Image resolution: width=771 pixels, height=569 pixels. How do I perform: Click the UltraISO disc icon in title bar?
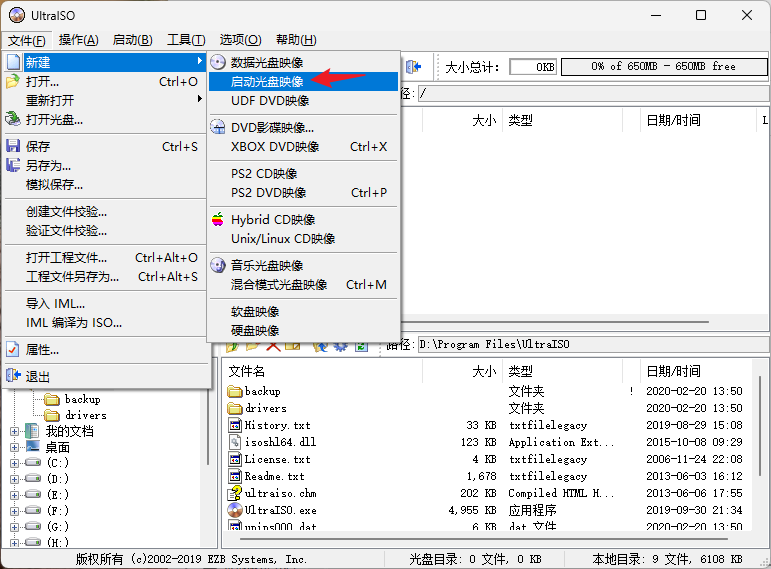[x=17, y=15]
